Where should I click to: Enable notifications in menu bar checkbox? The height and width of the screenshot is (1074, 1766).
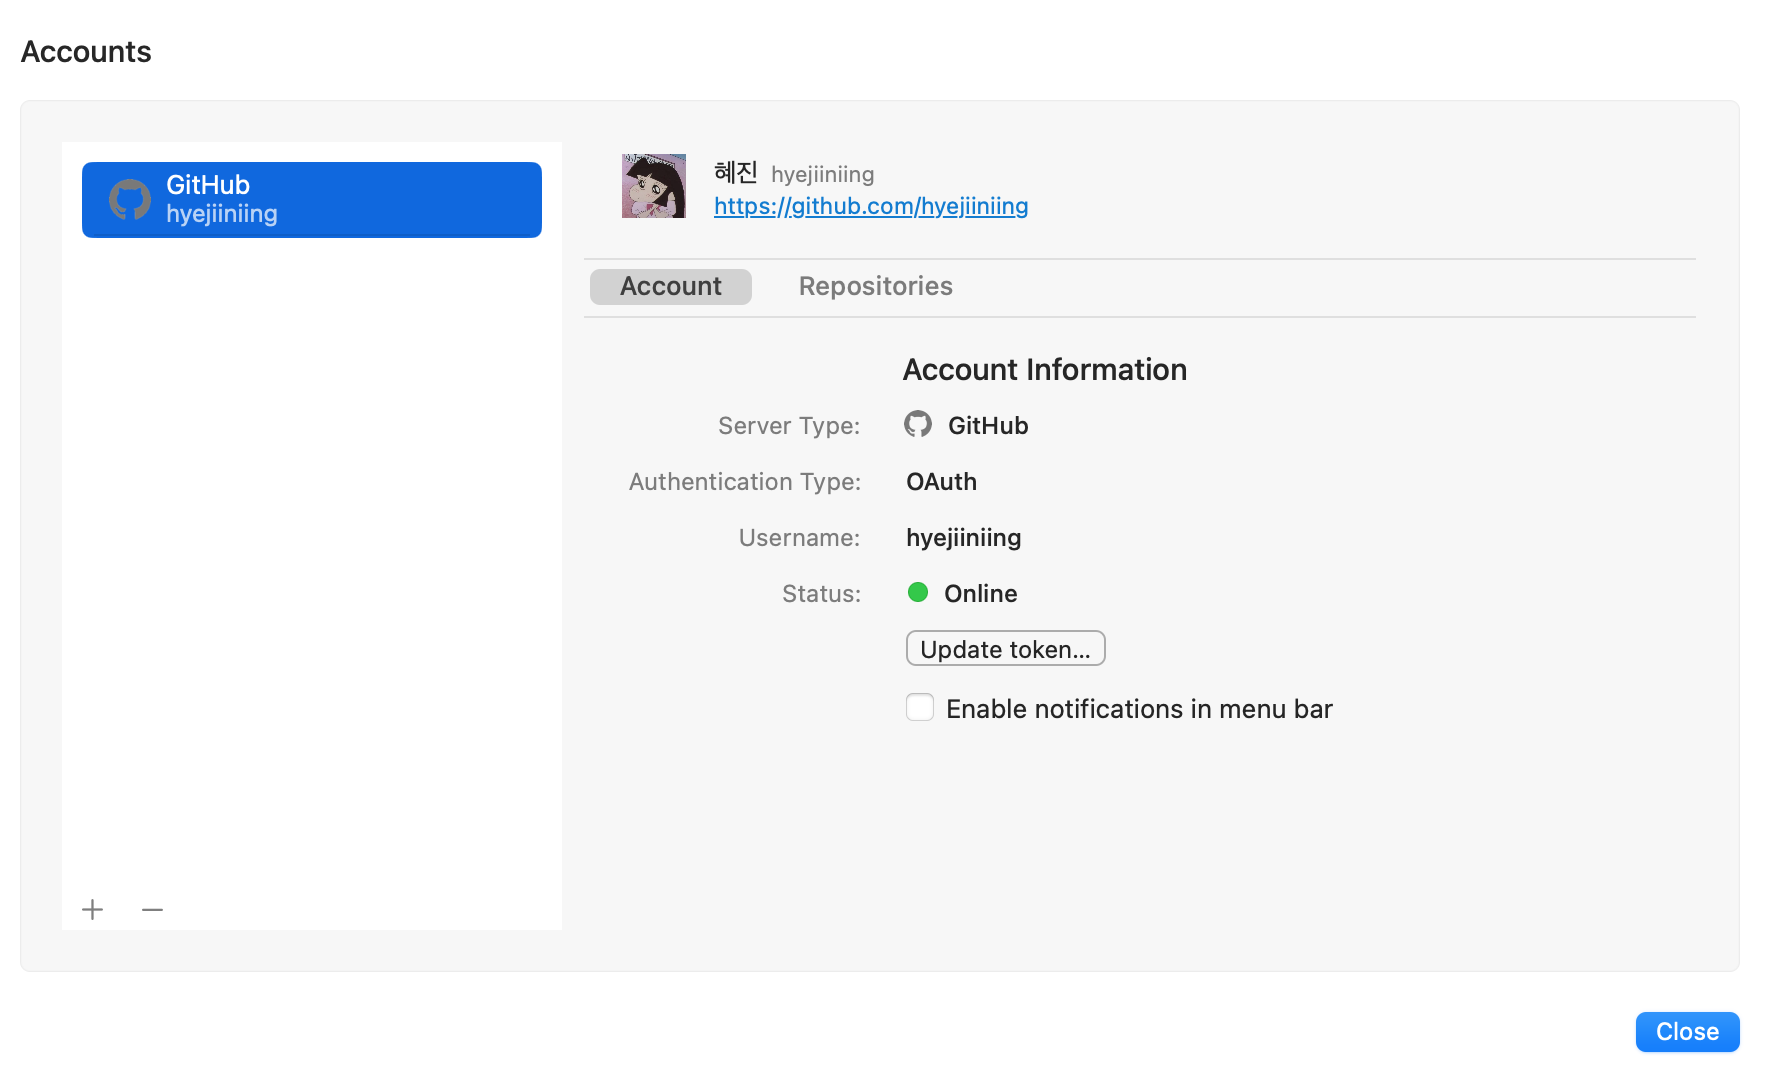[x=920, y=708]
